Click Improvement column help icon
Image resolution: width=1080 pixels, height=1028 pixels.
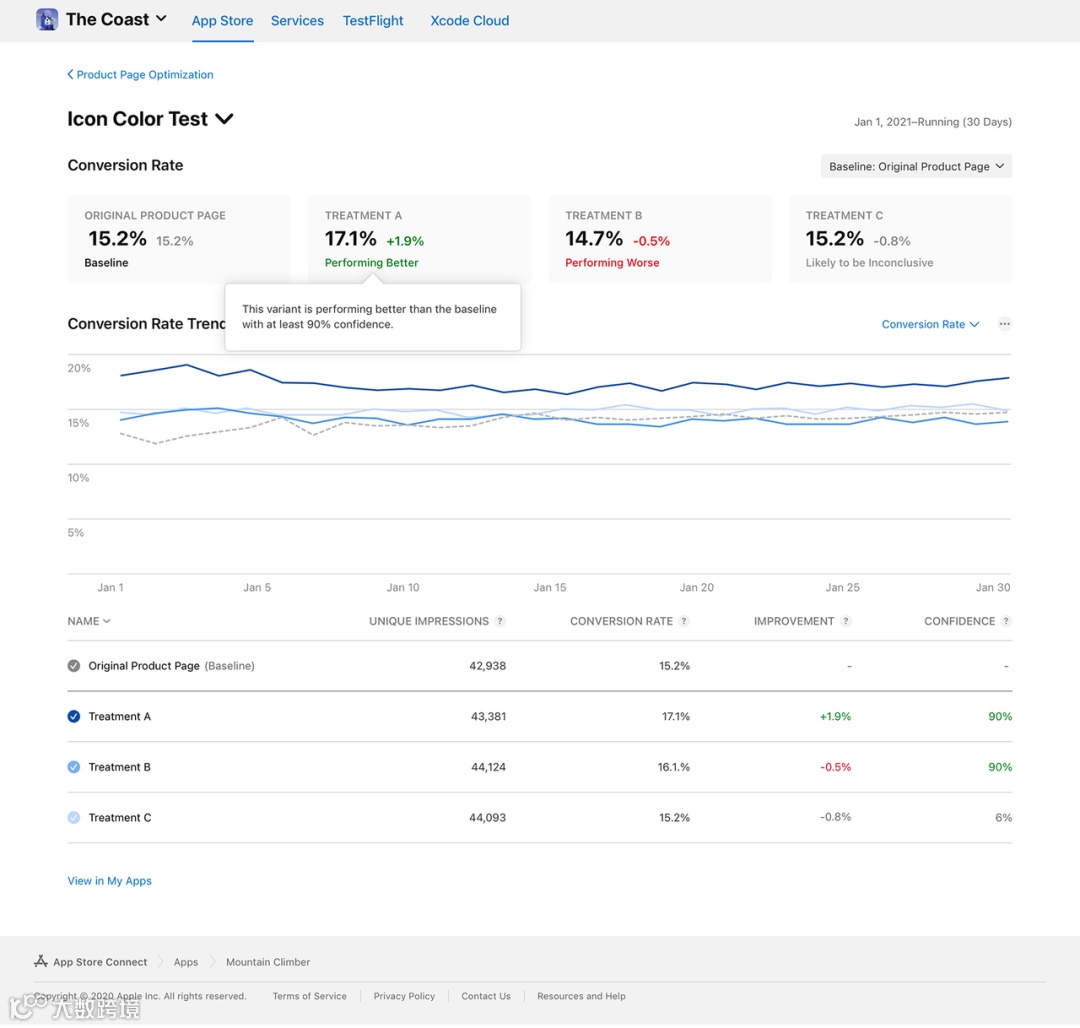845,621
